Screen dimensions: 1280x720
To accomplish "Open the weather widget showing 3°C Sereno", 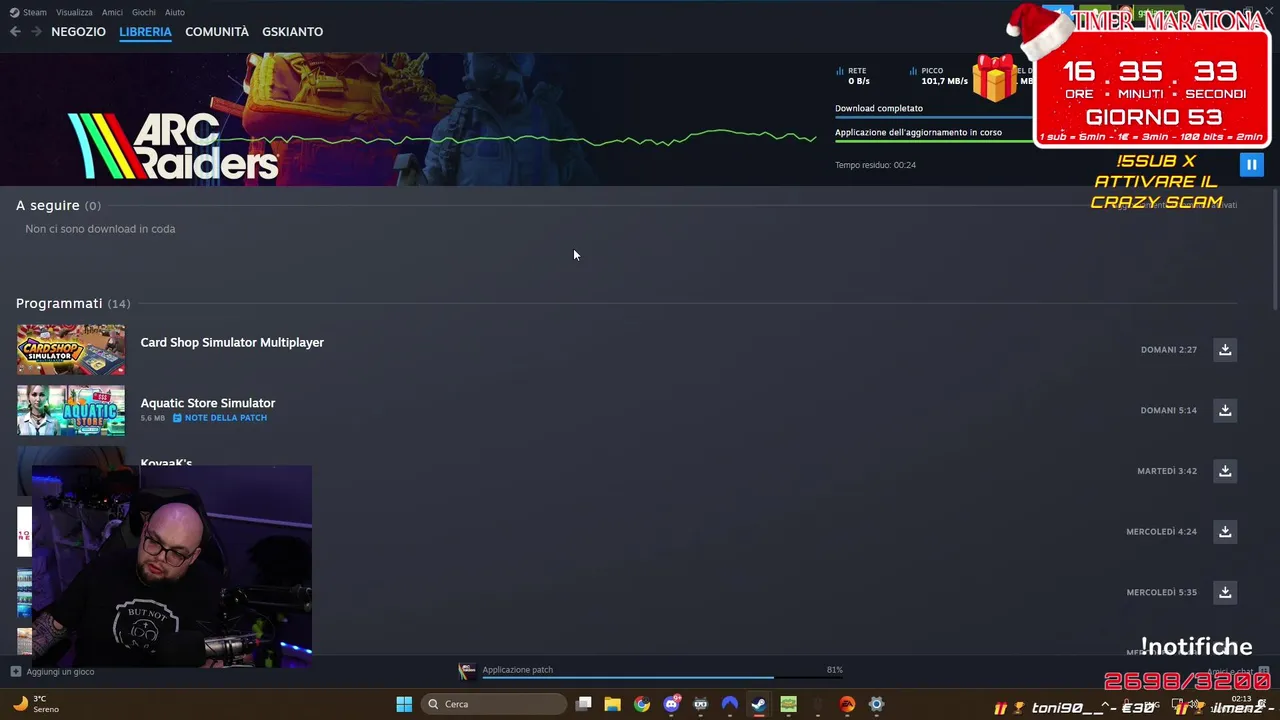I will 35,704.
